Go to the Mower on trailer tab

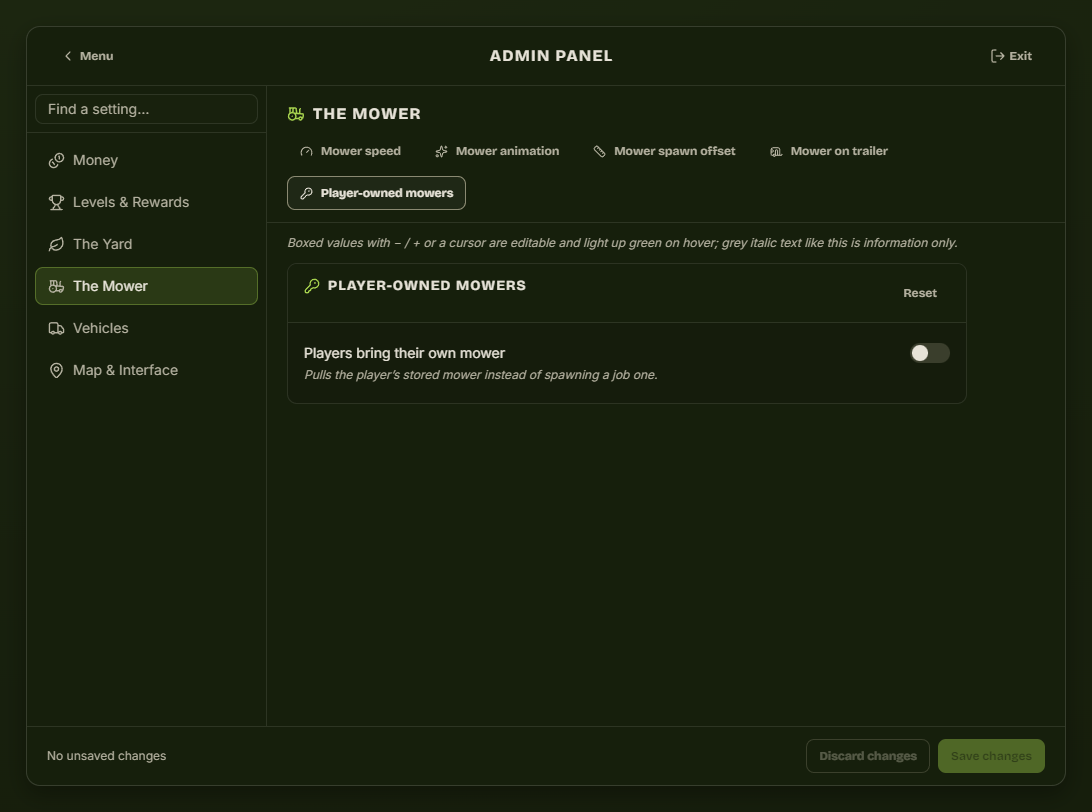click(829, 151)
